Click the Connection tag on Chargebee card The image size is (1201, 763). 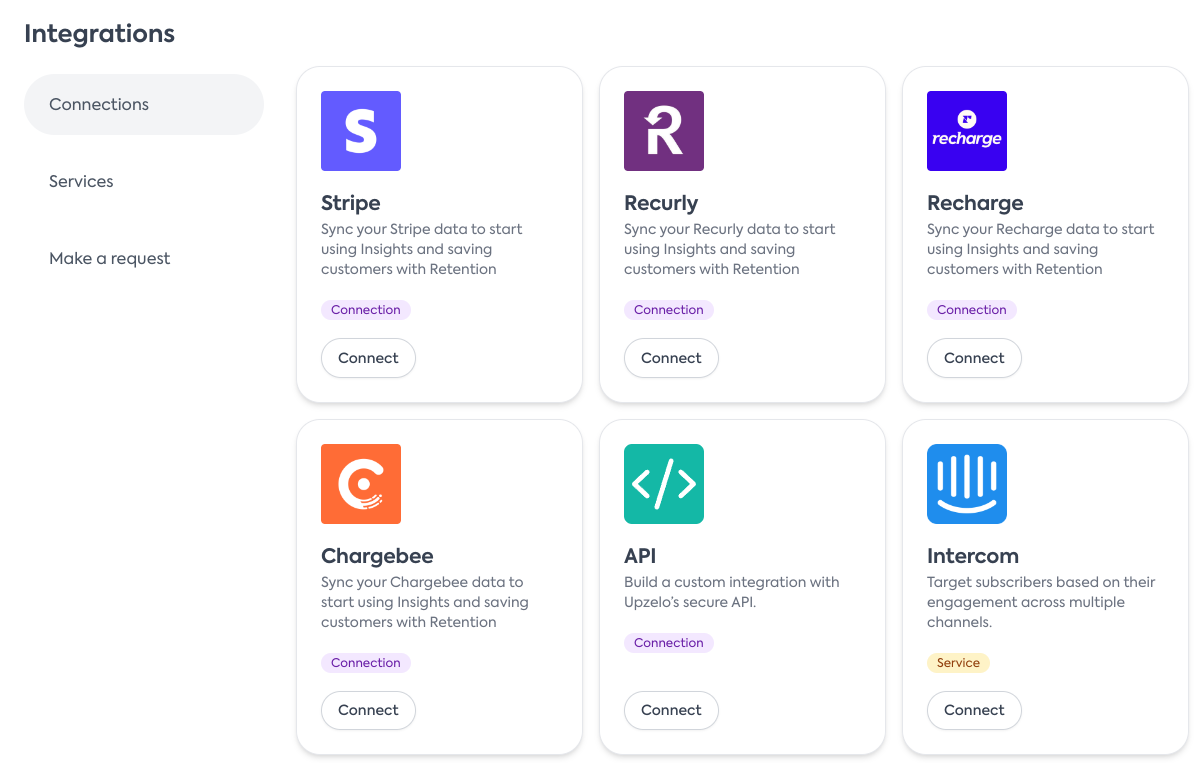[366, 663]
